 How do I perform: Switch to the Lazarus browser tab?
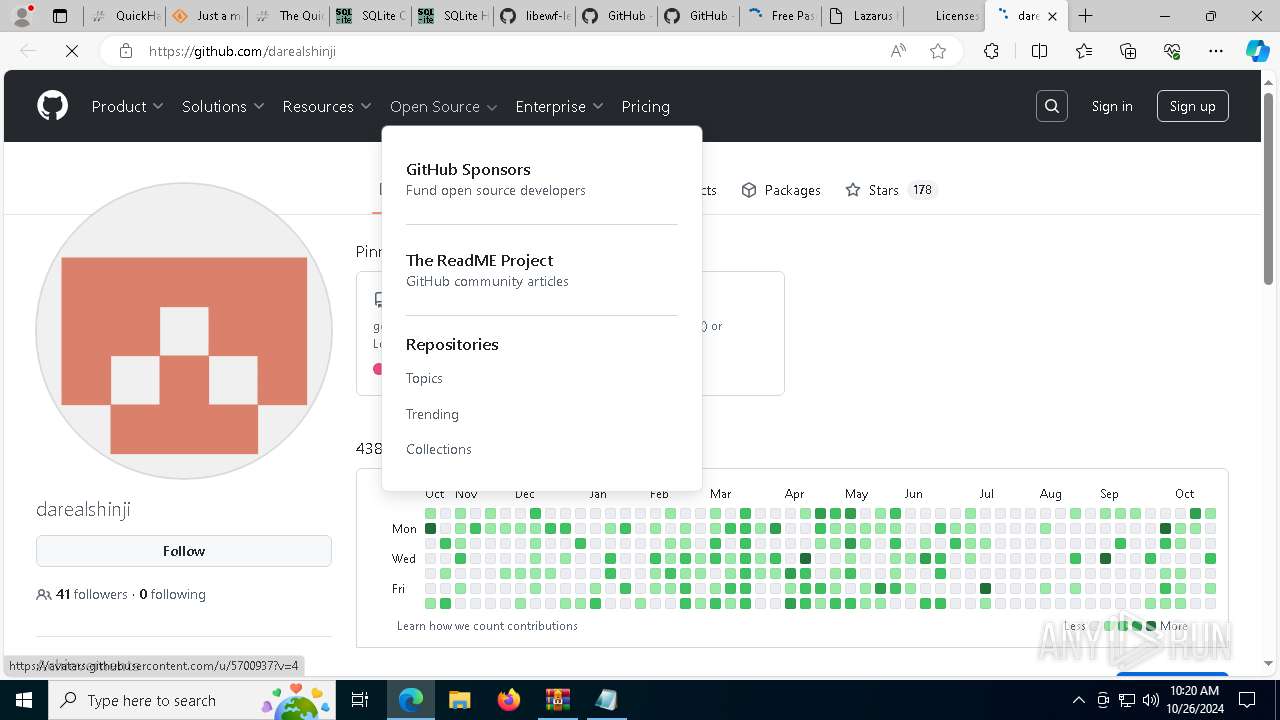863,16
